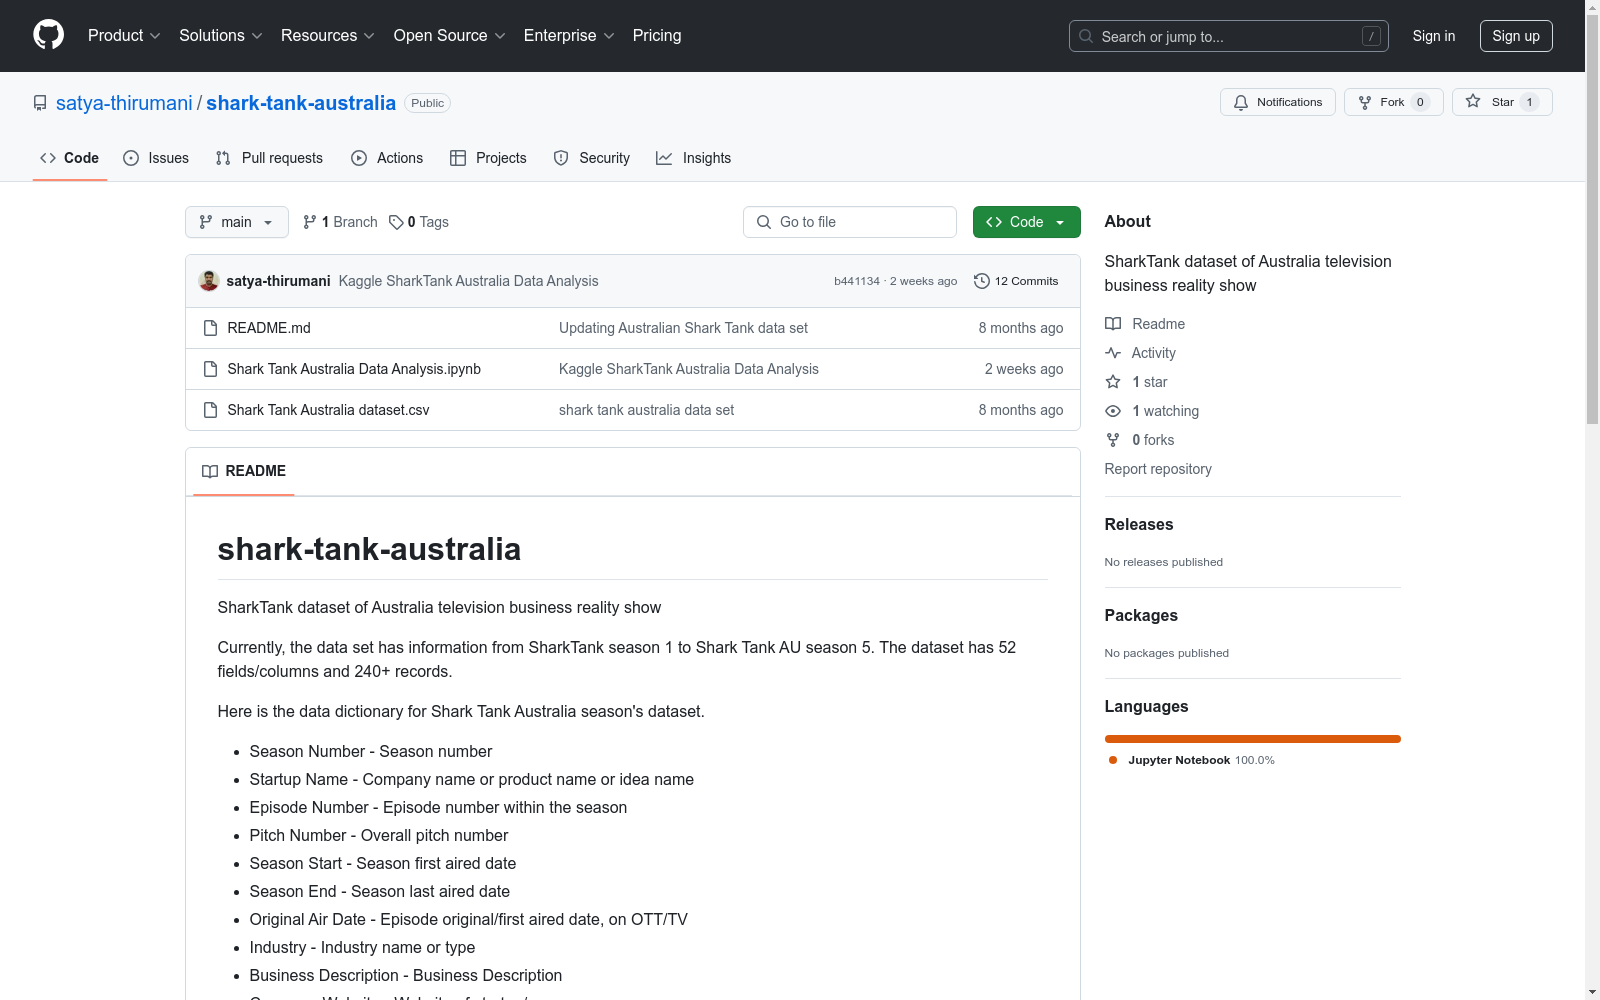View the 12 Commits history
This screenshot has width=1600, height=1000.
[x=1016, y=281]
